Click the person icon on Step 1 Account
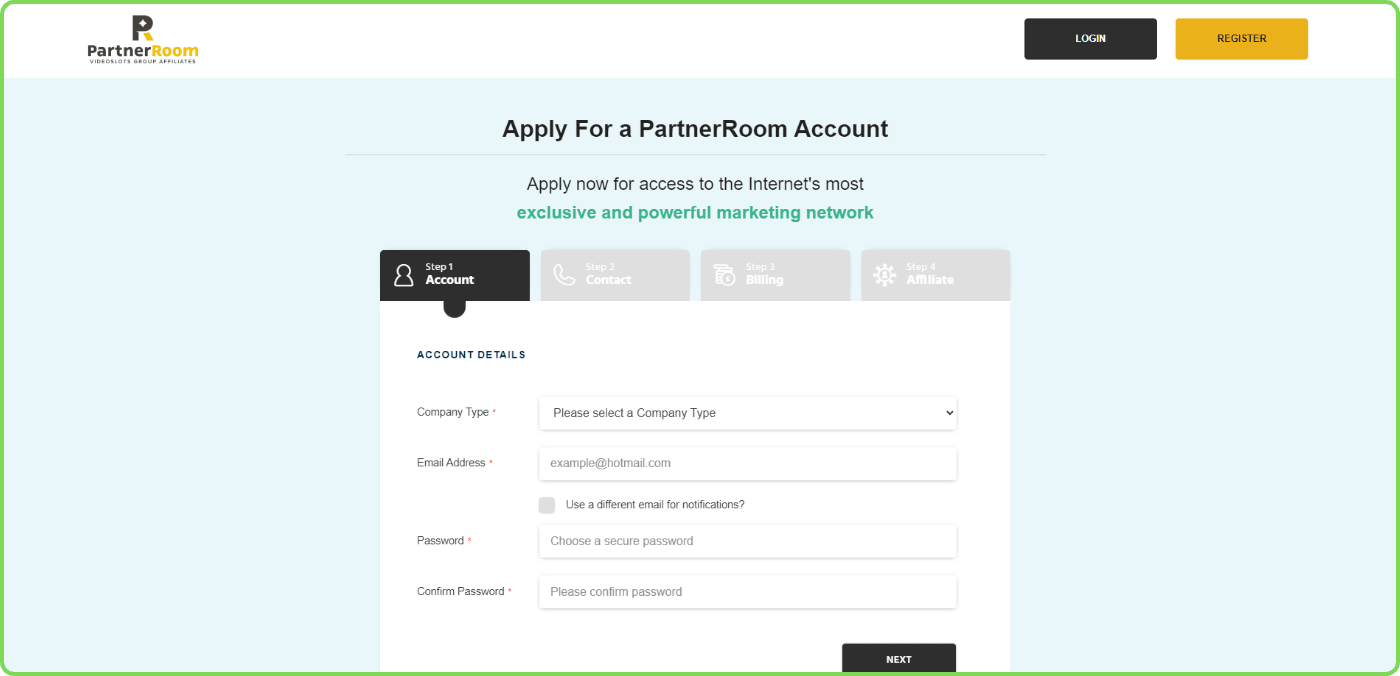 tap(403, 274)
